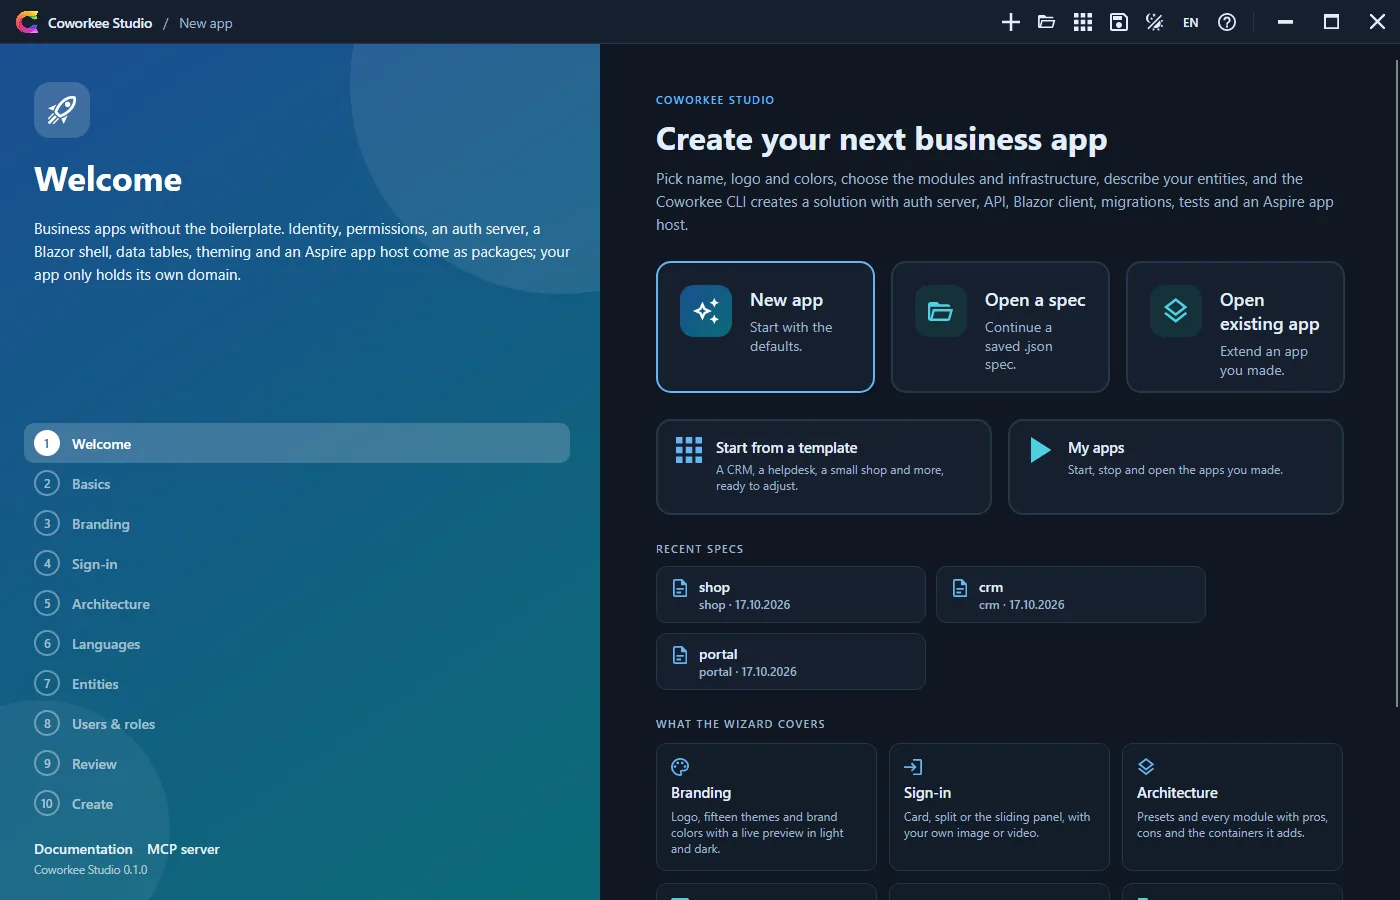This screenshot has height=900, width=1400.
Task: Click the arrow icon on Sign-in card
Action: click(913, 767)
